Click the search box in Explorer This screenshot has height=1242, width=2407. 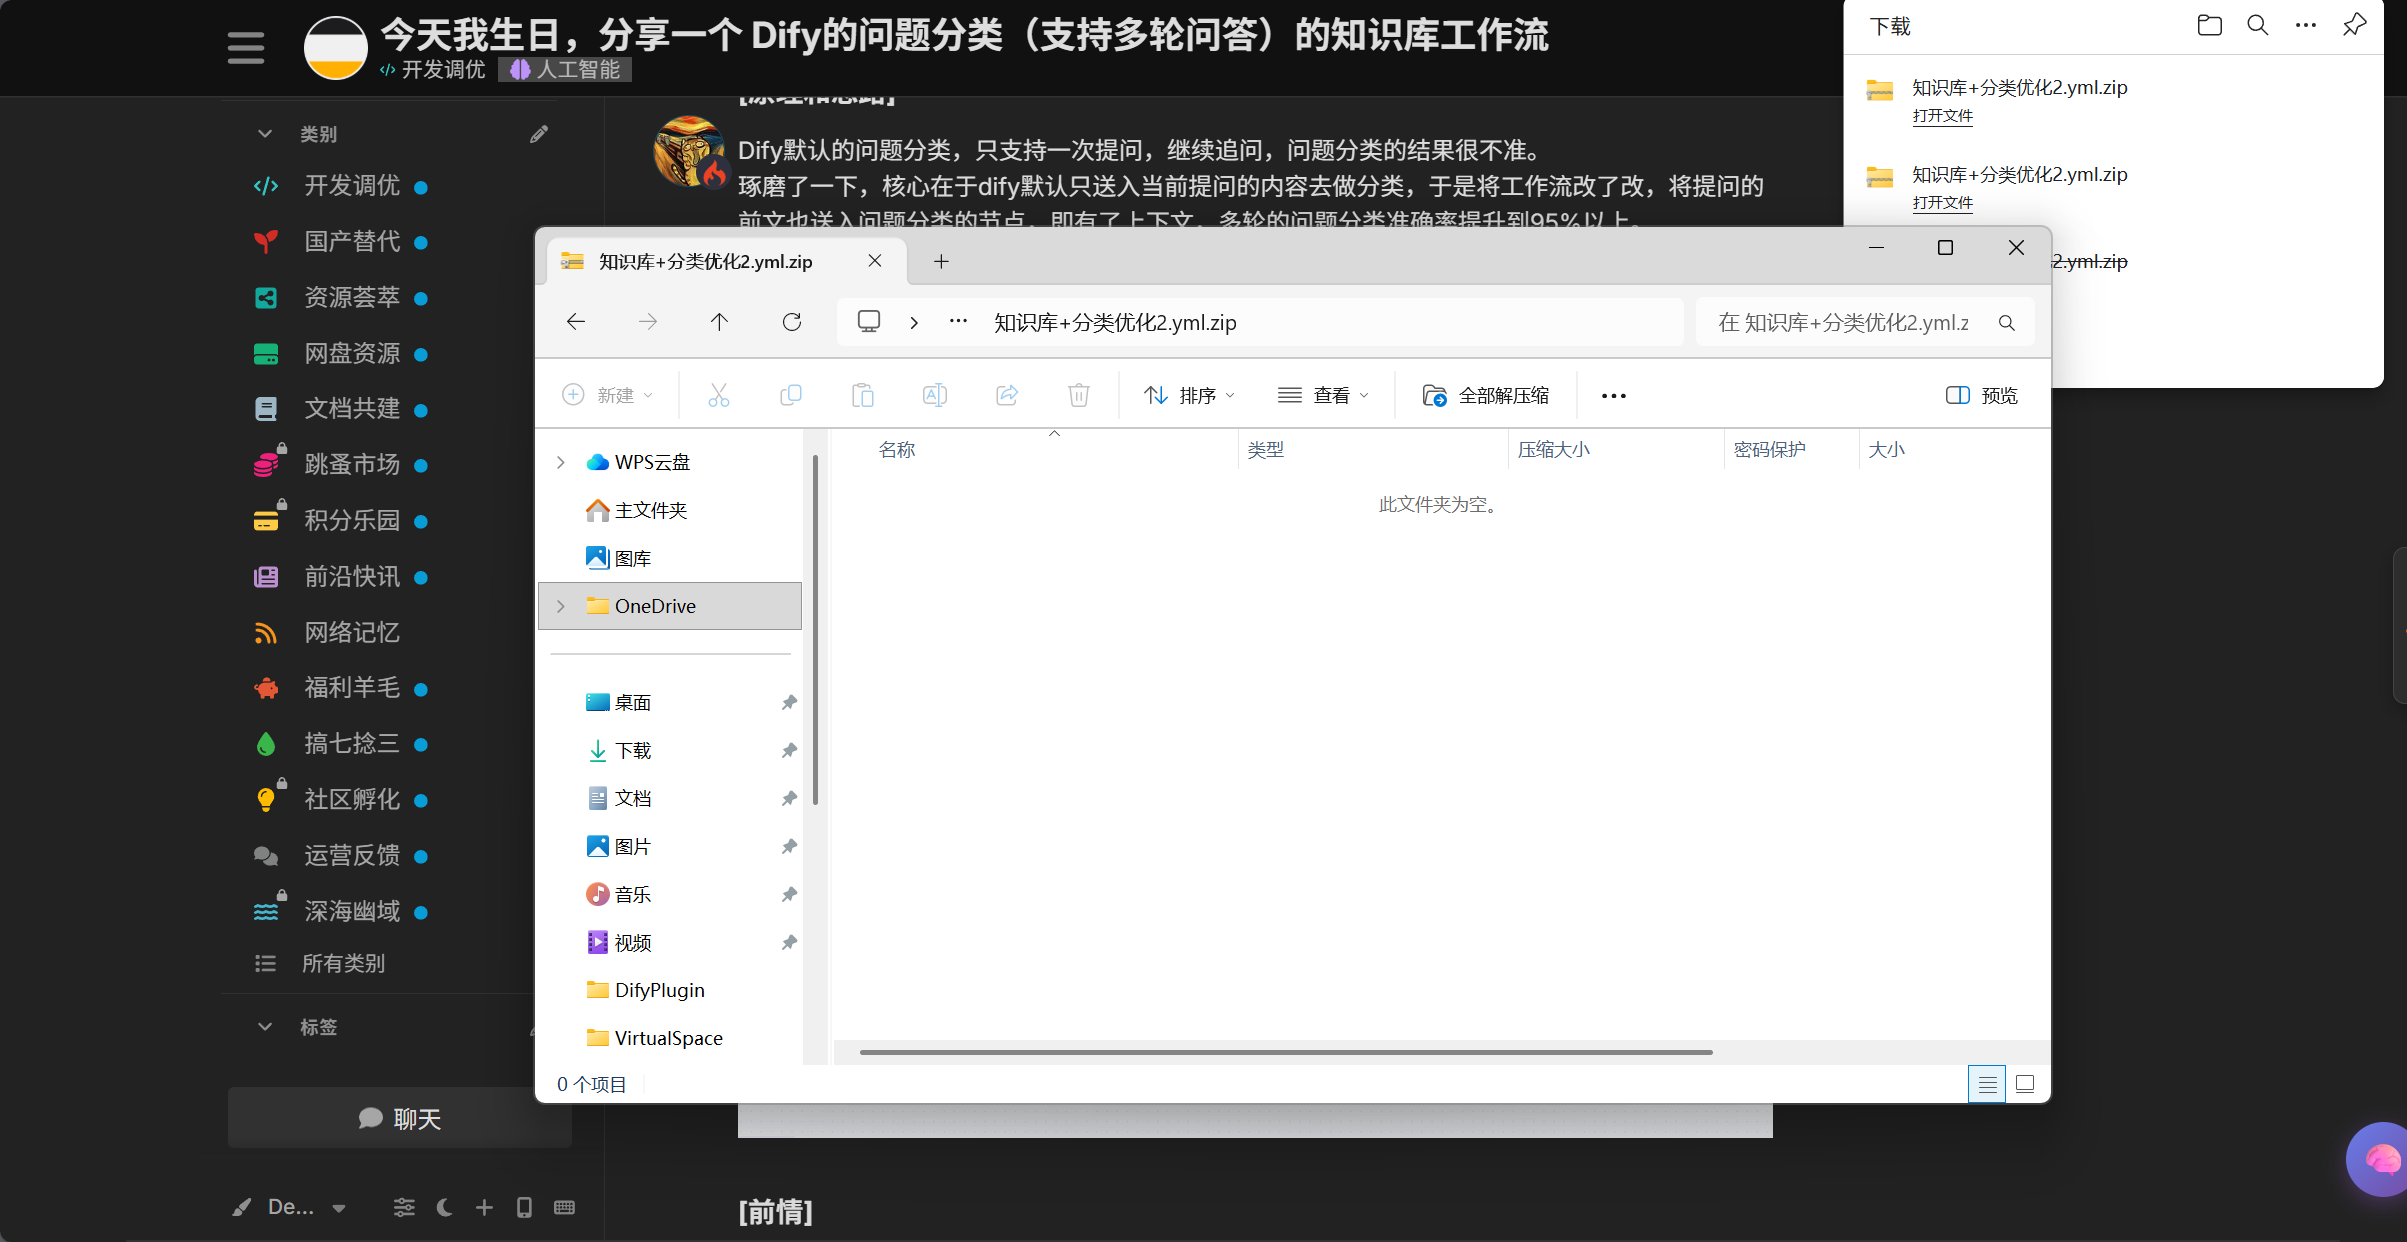coord(1864,322)
